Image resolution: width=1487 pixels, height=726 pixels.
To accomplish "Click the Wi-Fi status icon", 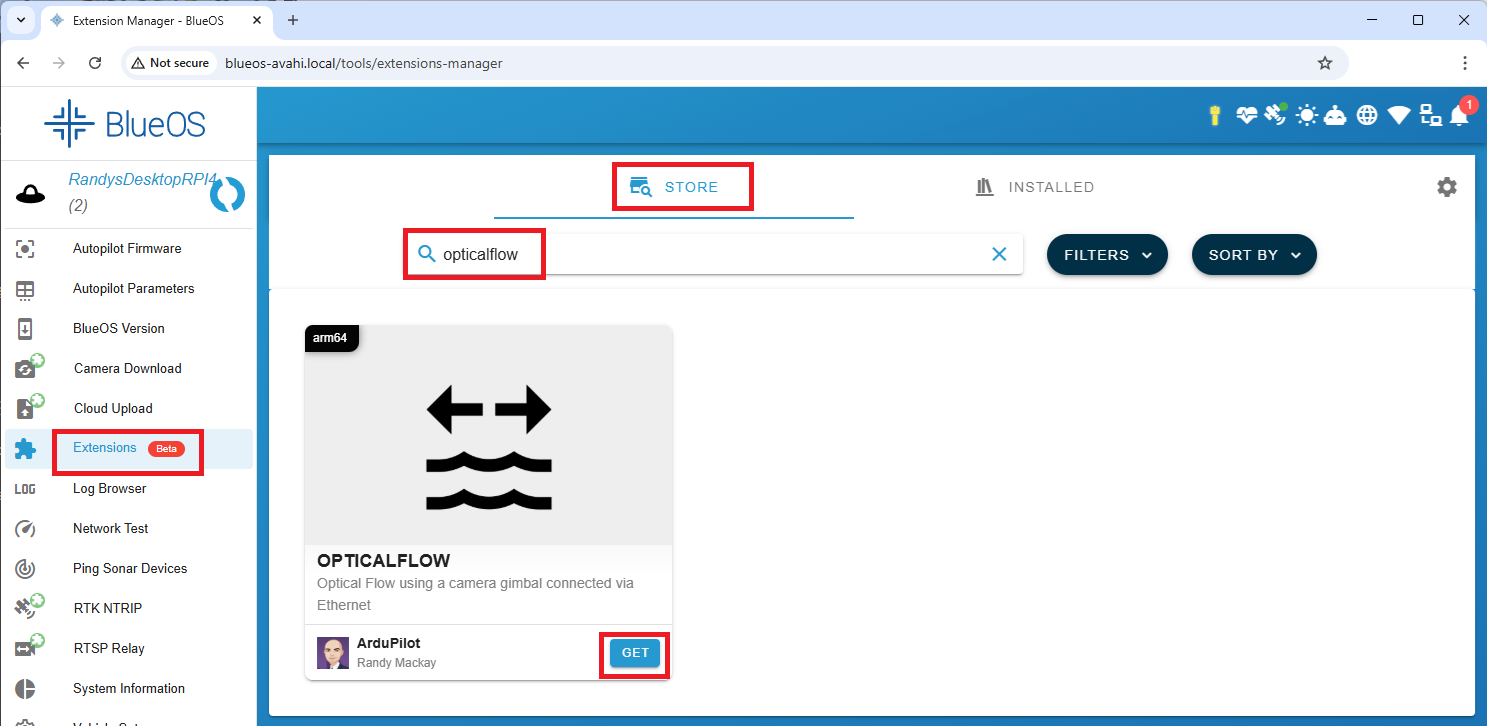I will pyautogui.click(x=1398, y=115).
